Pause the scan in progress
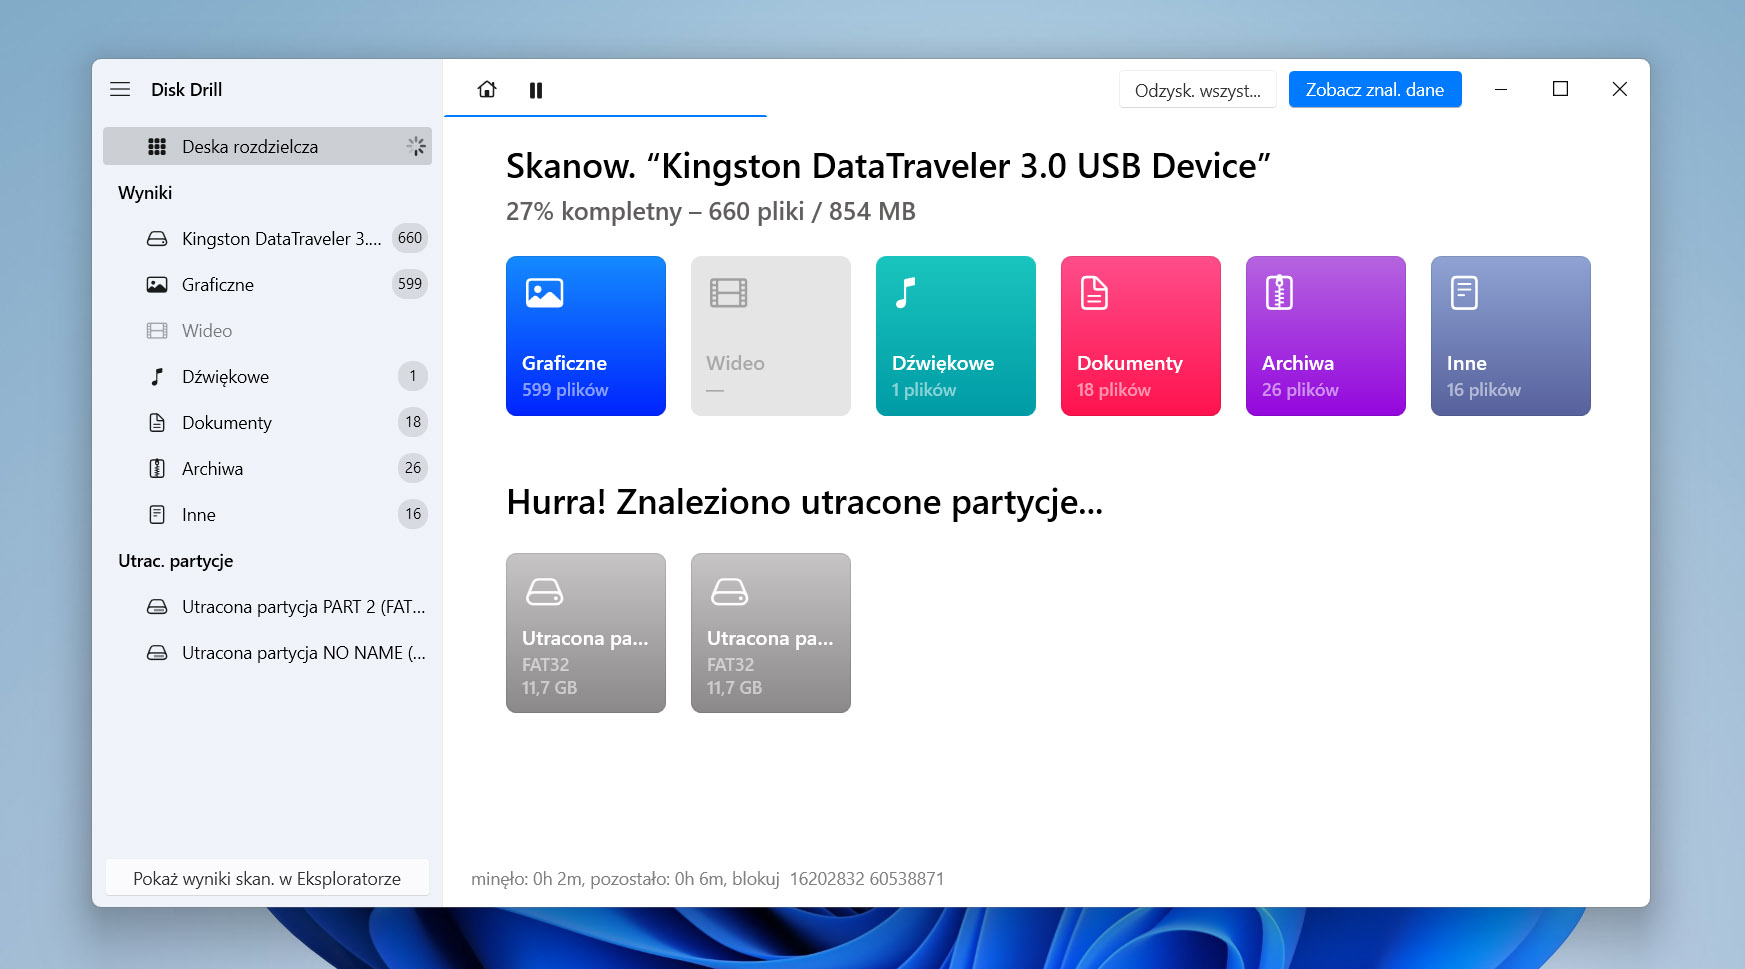The width and height of the screenshot is (1745, 969). pos(536,90)
